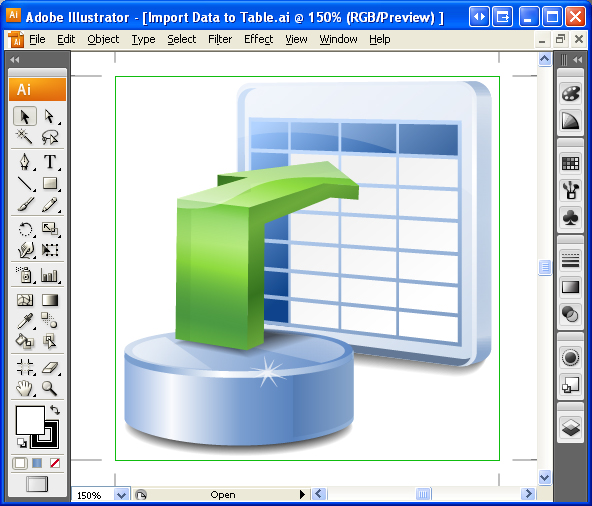Open the Color panel palette icon
The width and height of the screenshot is (592, 506).
click(x=570, y=94)
